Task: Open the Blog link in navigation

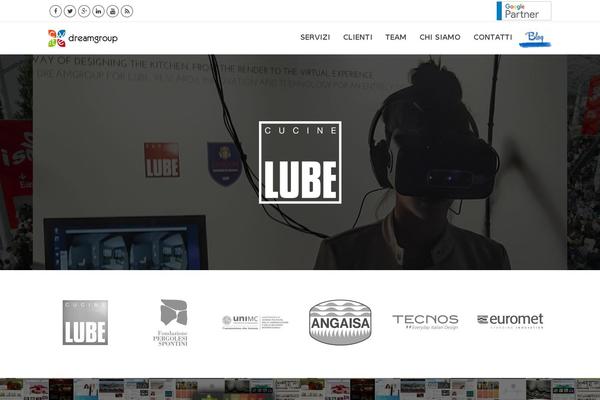Action: tap(535, 39)
